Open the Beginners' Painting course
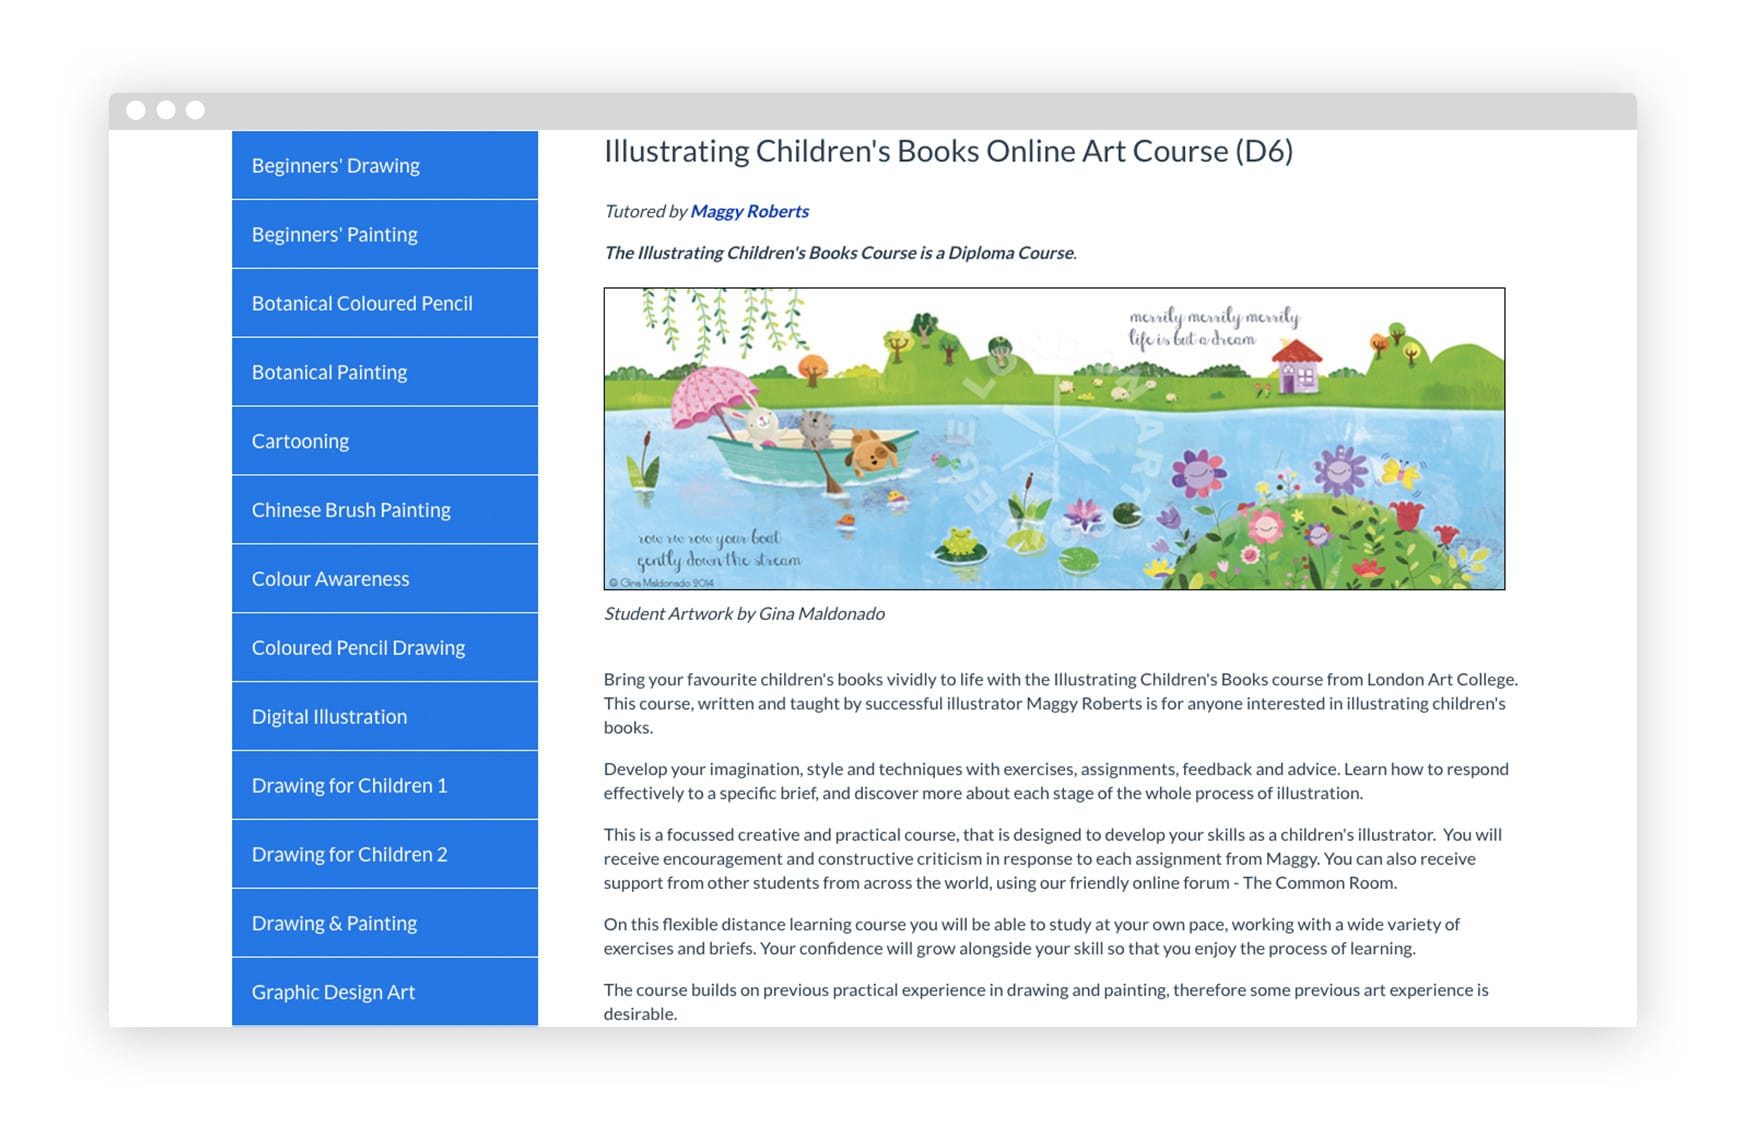The height and width of the screenshot is (1148, 1755). tap(384, 234)
